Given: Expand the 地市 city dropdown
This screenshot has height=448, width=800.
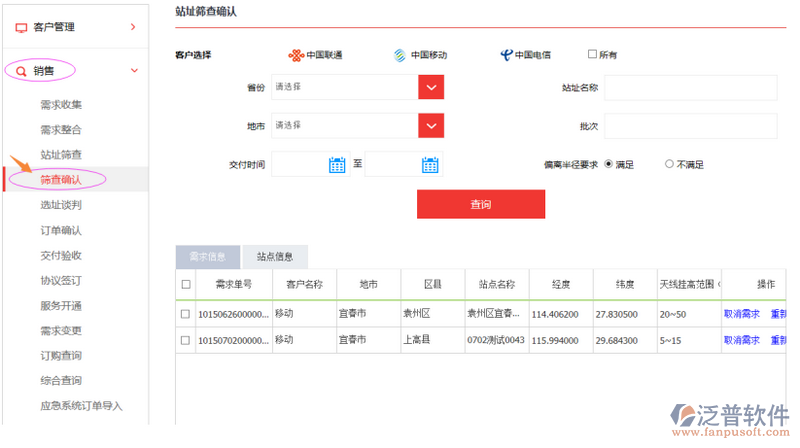Looking at the screenshot, I should click(x=430, y=126).
